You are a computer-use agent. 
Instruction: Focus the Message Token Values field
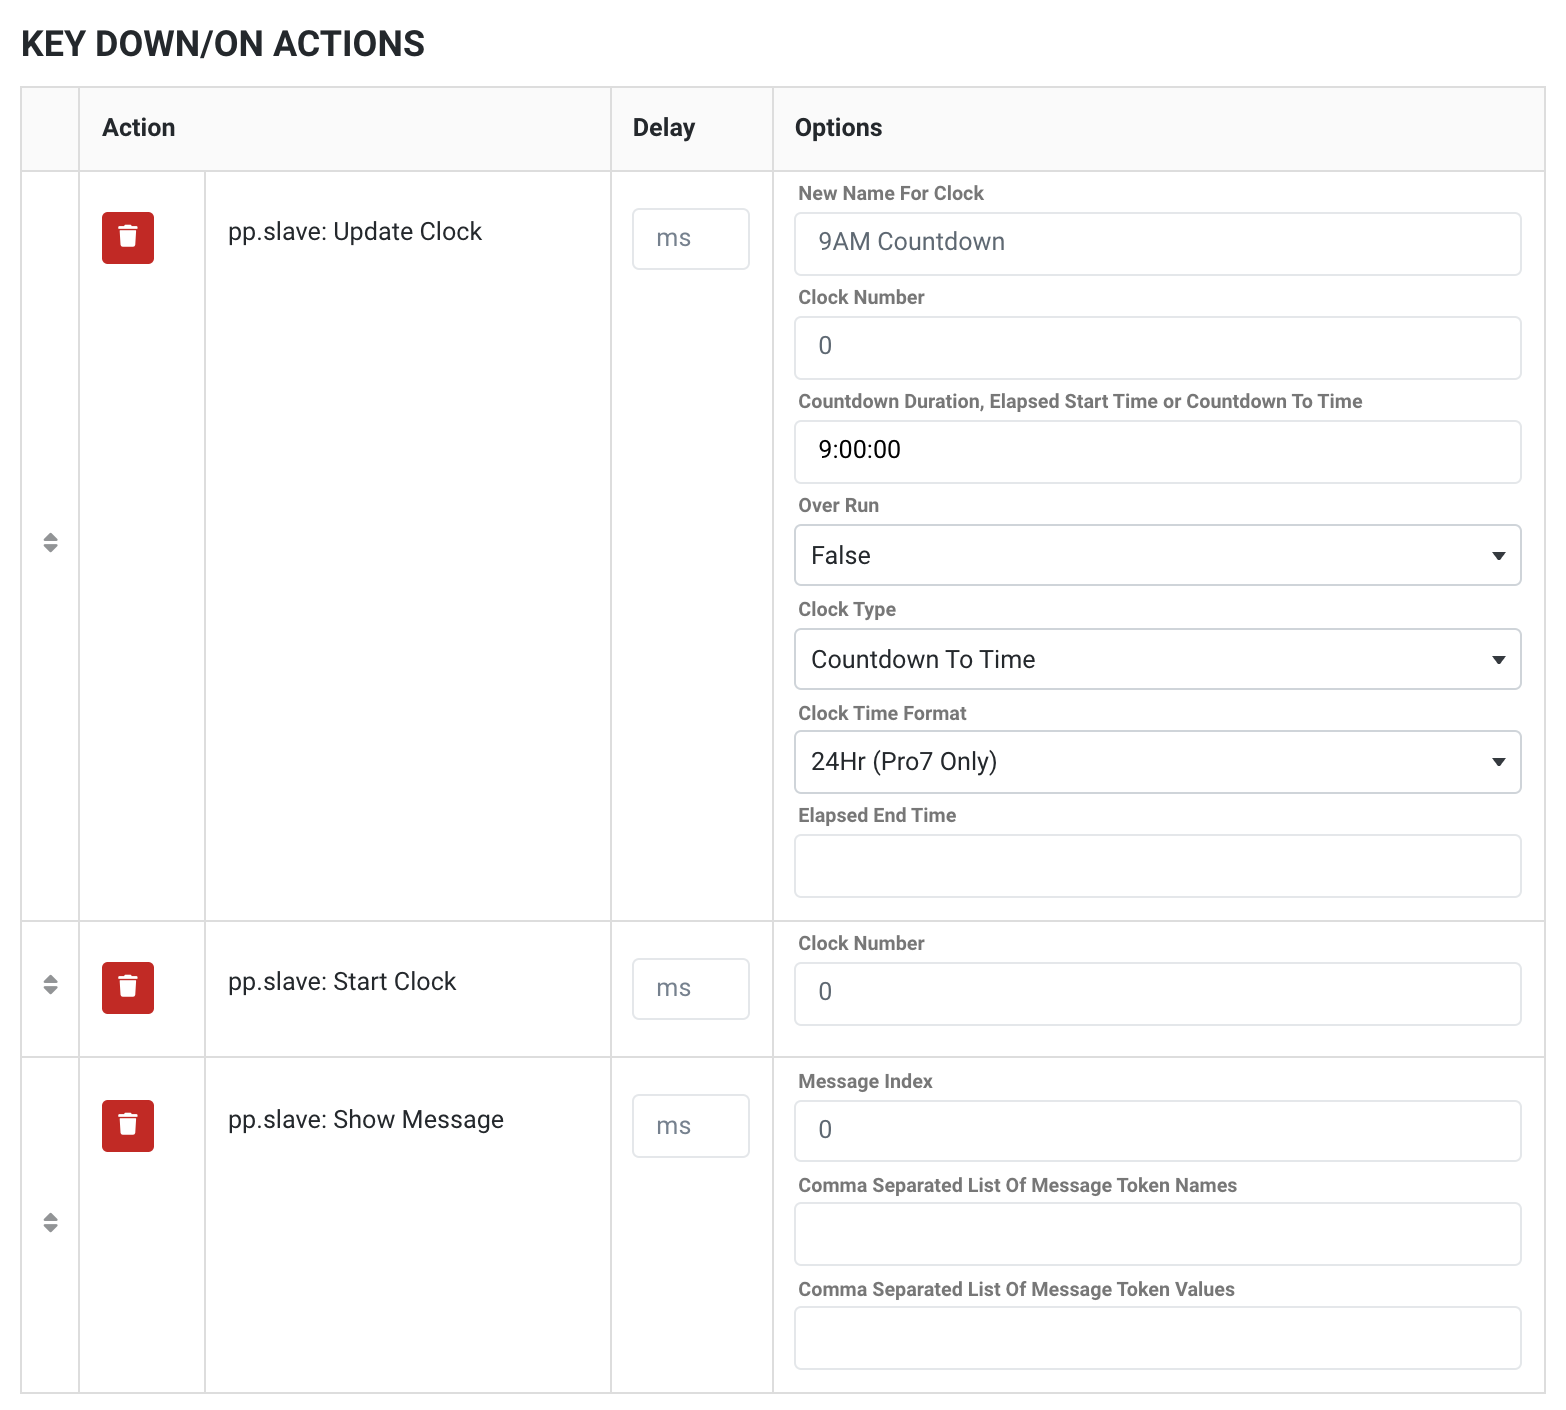1157,1338
